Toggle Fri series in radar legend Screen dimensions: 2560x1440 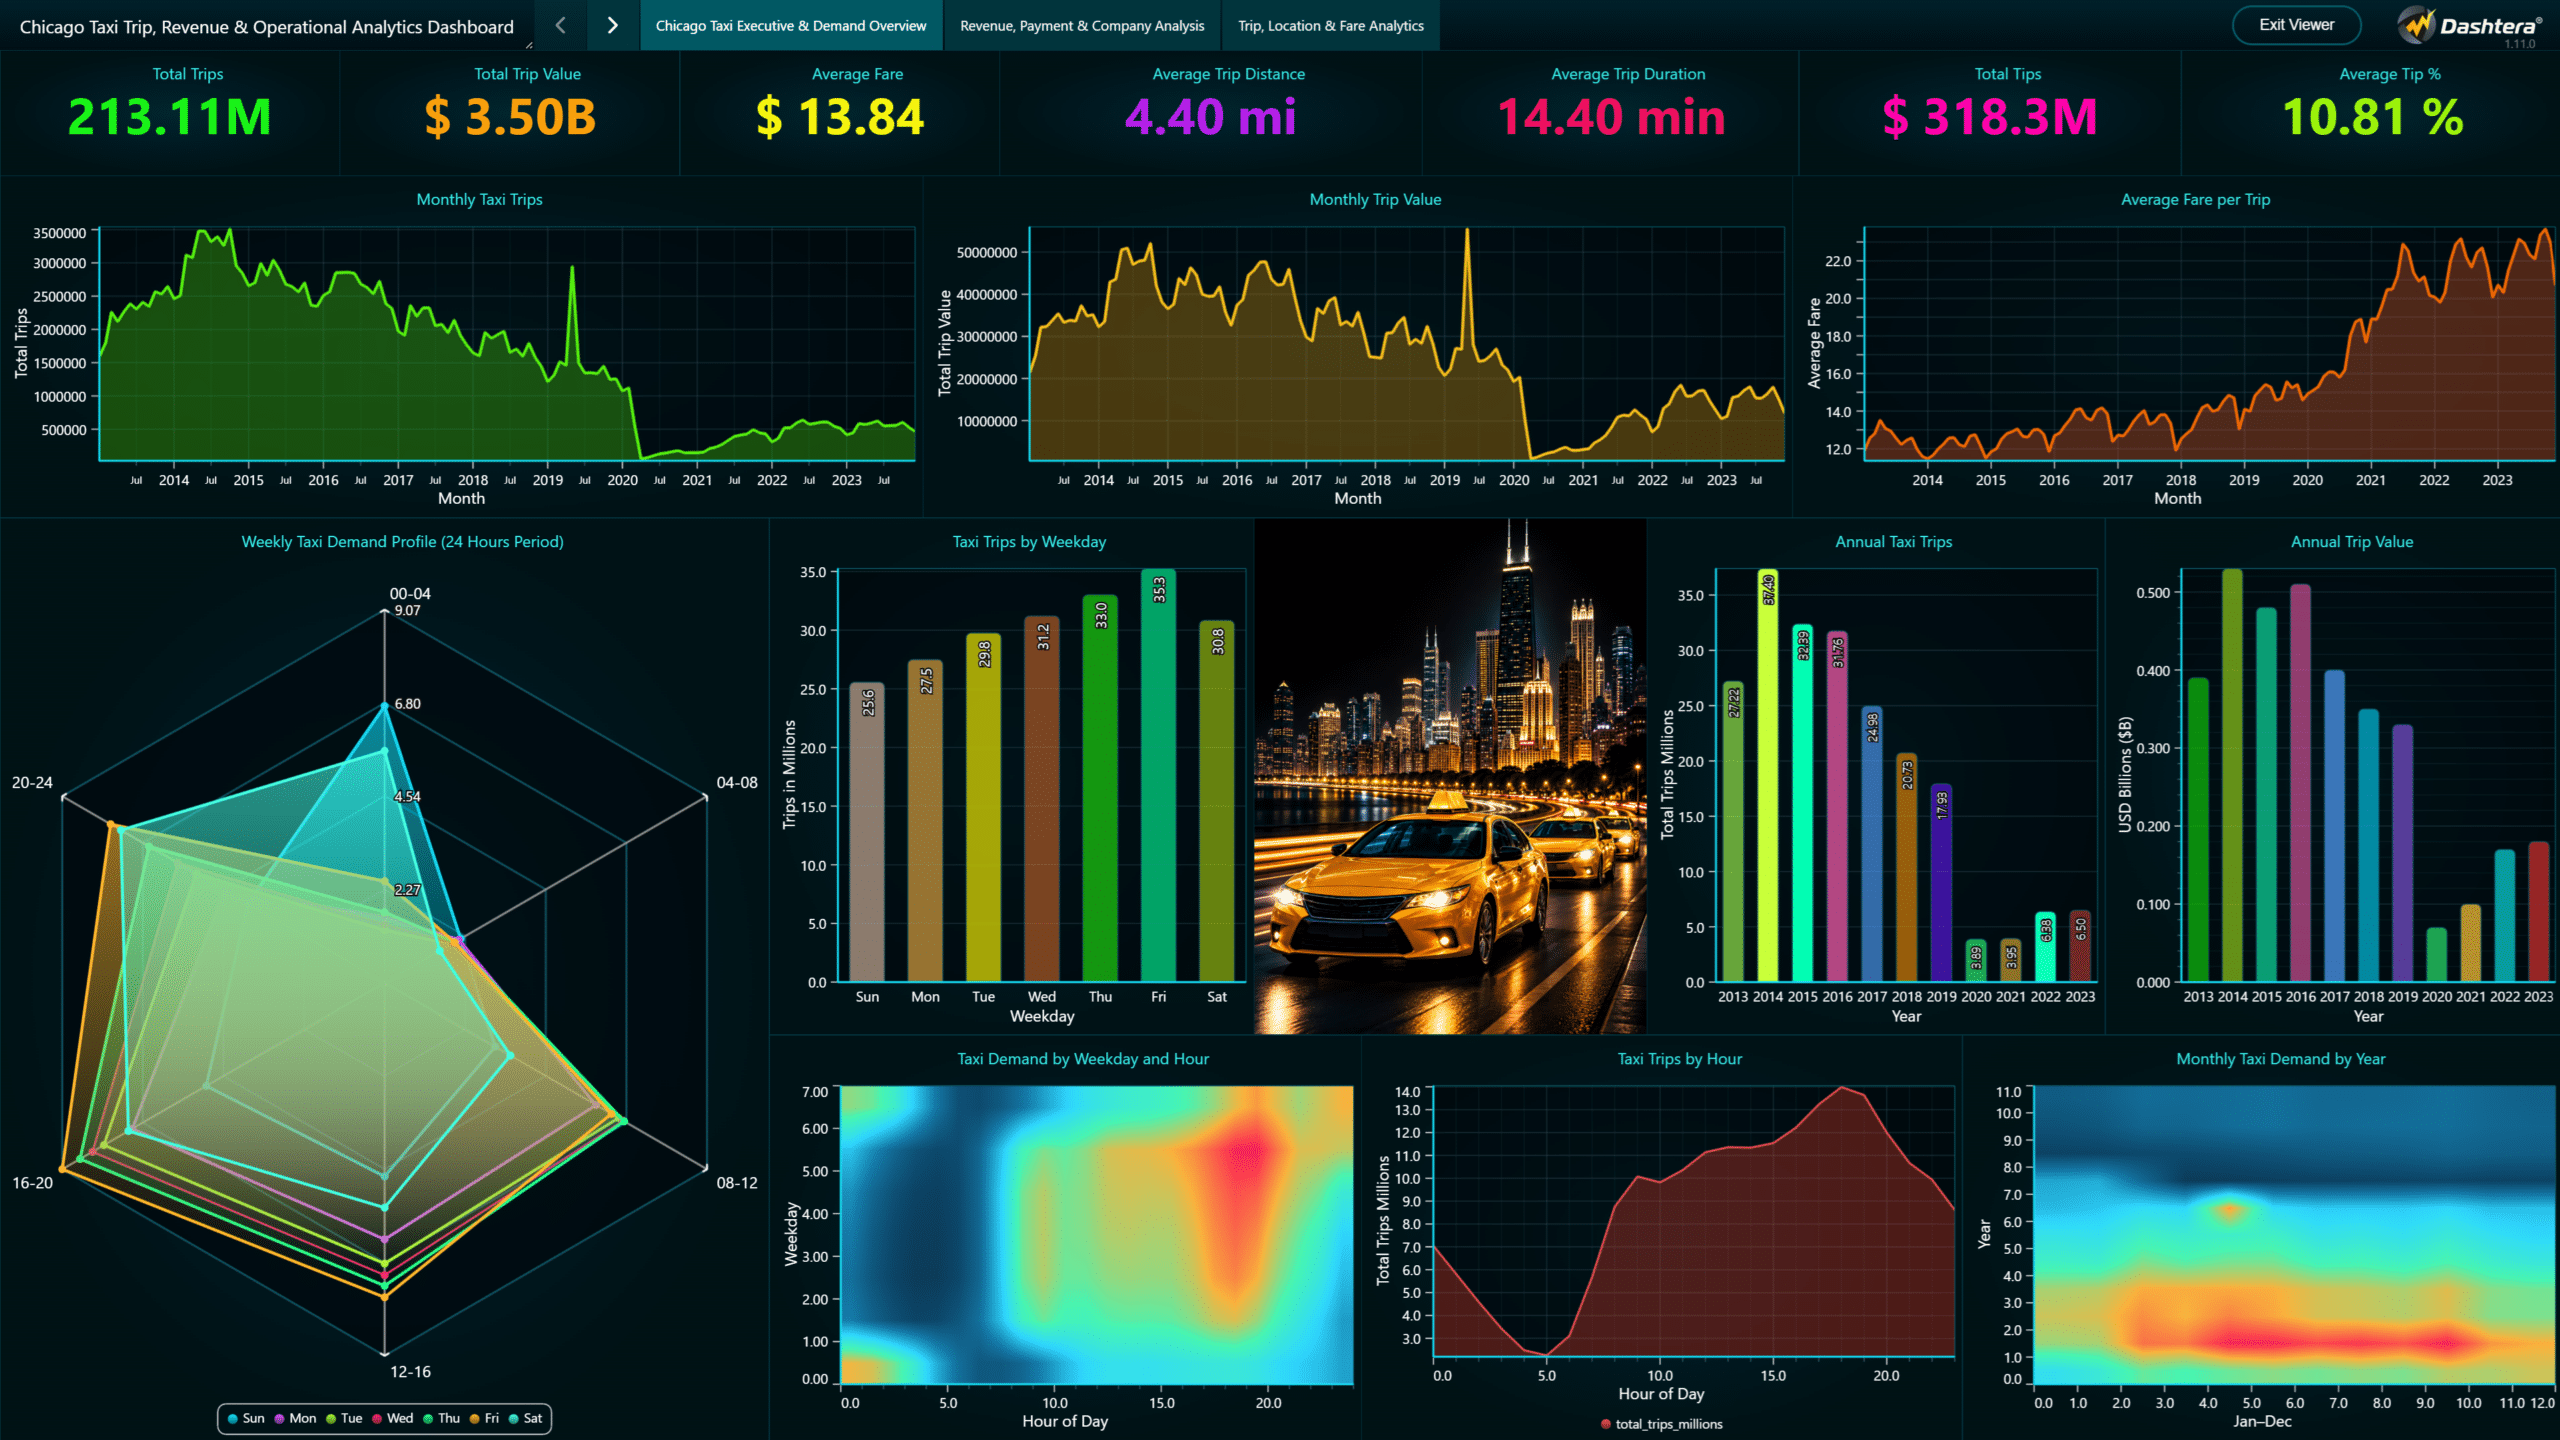484,1418
